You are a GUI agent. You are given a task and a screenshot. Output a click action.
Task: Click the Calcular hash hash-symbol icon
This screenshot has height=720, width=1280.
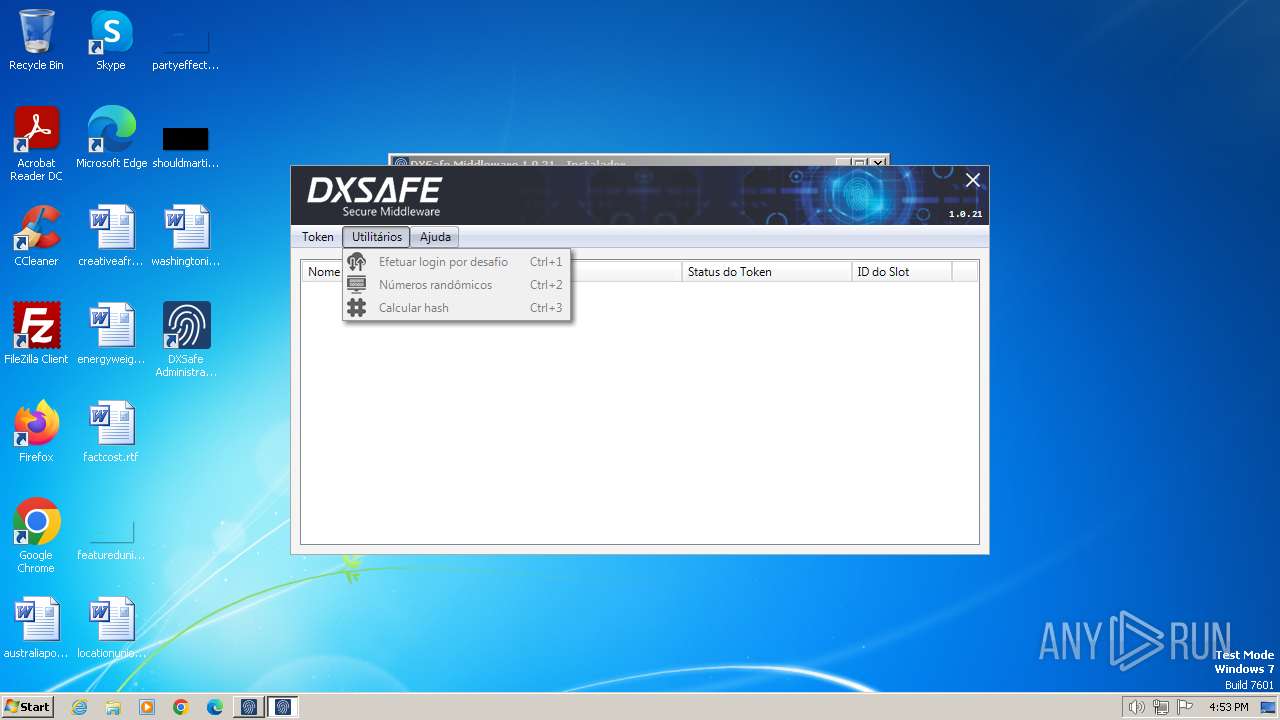coord(357,308)
